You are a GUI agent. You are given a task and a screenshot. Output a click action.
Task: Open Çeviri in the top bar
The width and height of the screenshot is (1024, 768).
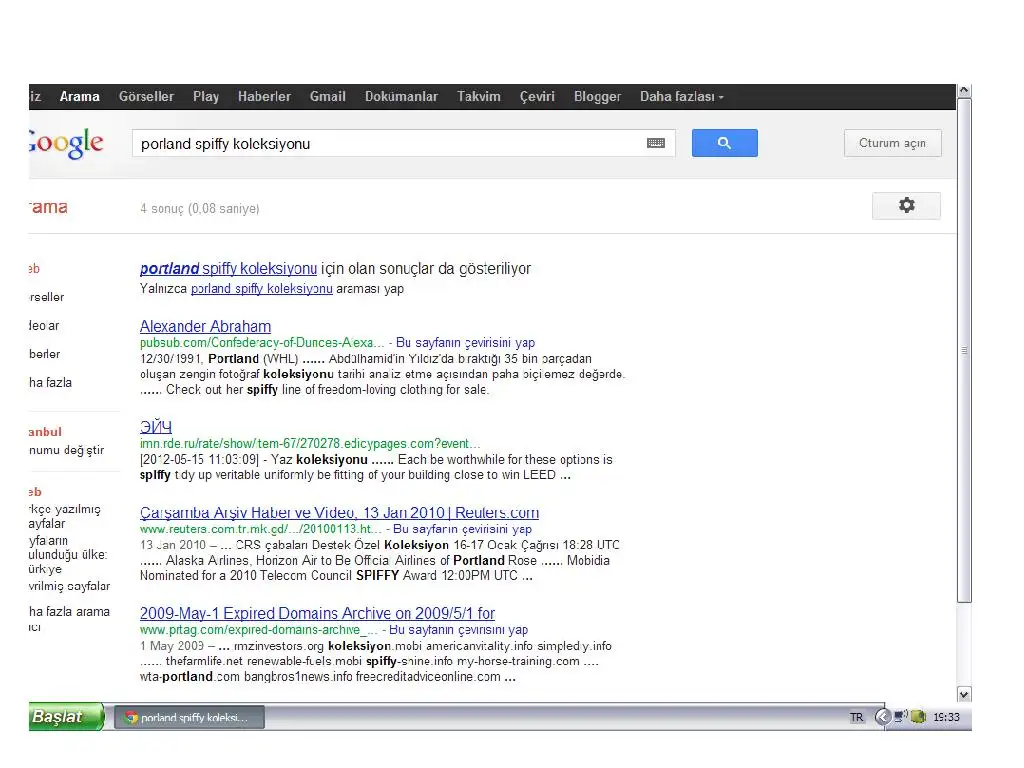[537, 97]
